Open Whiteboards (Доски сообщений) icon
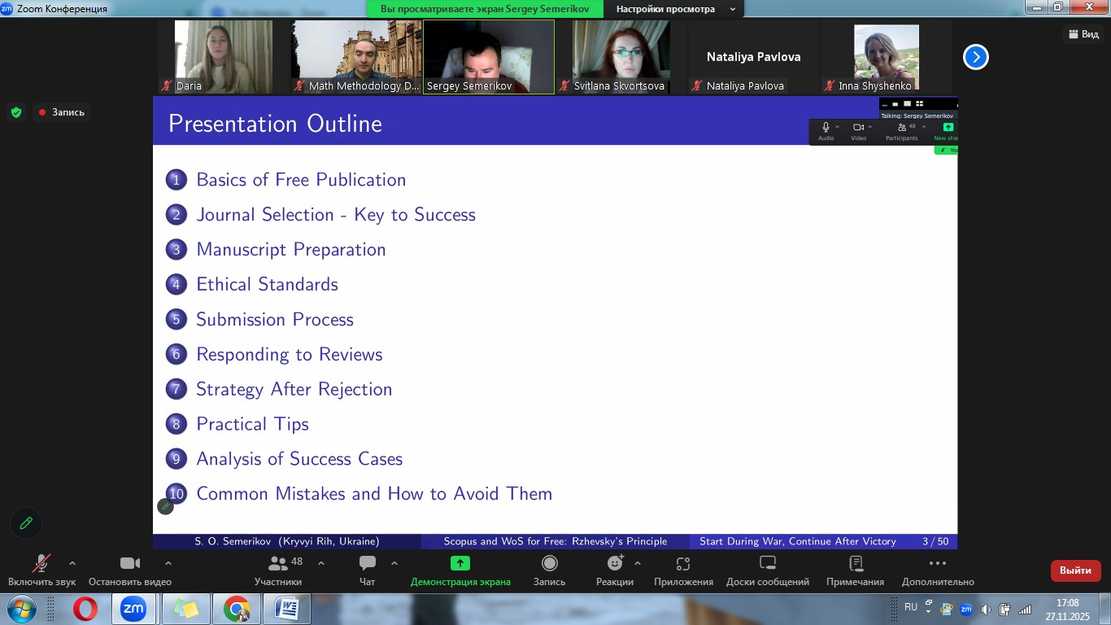The image size is (1111, 625). (767, 564)
